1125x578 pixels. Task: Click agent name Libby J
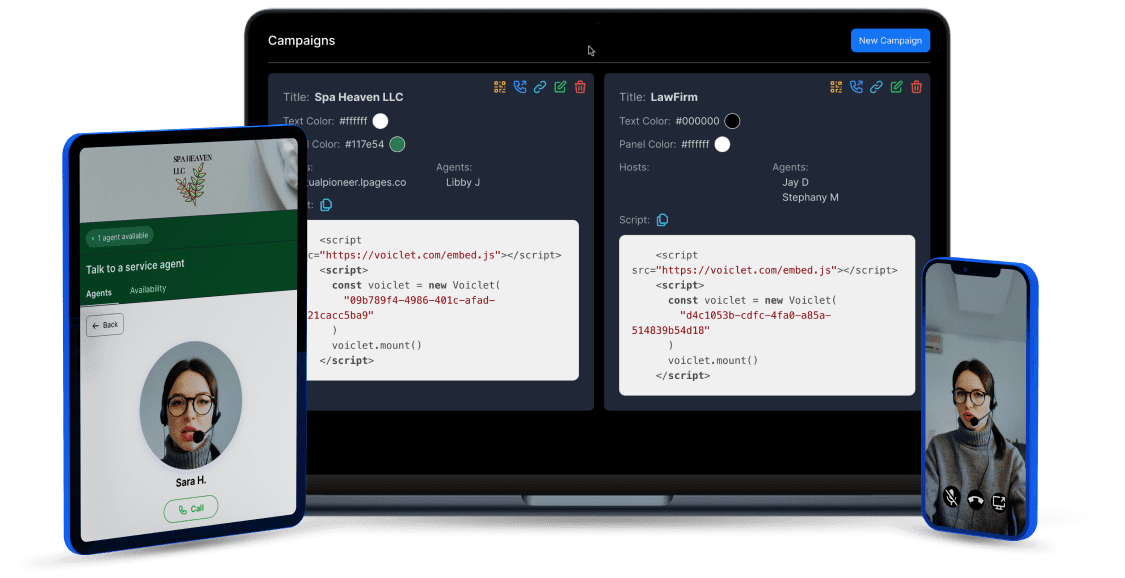pyautogui.click(x=463, y=182)
